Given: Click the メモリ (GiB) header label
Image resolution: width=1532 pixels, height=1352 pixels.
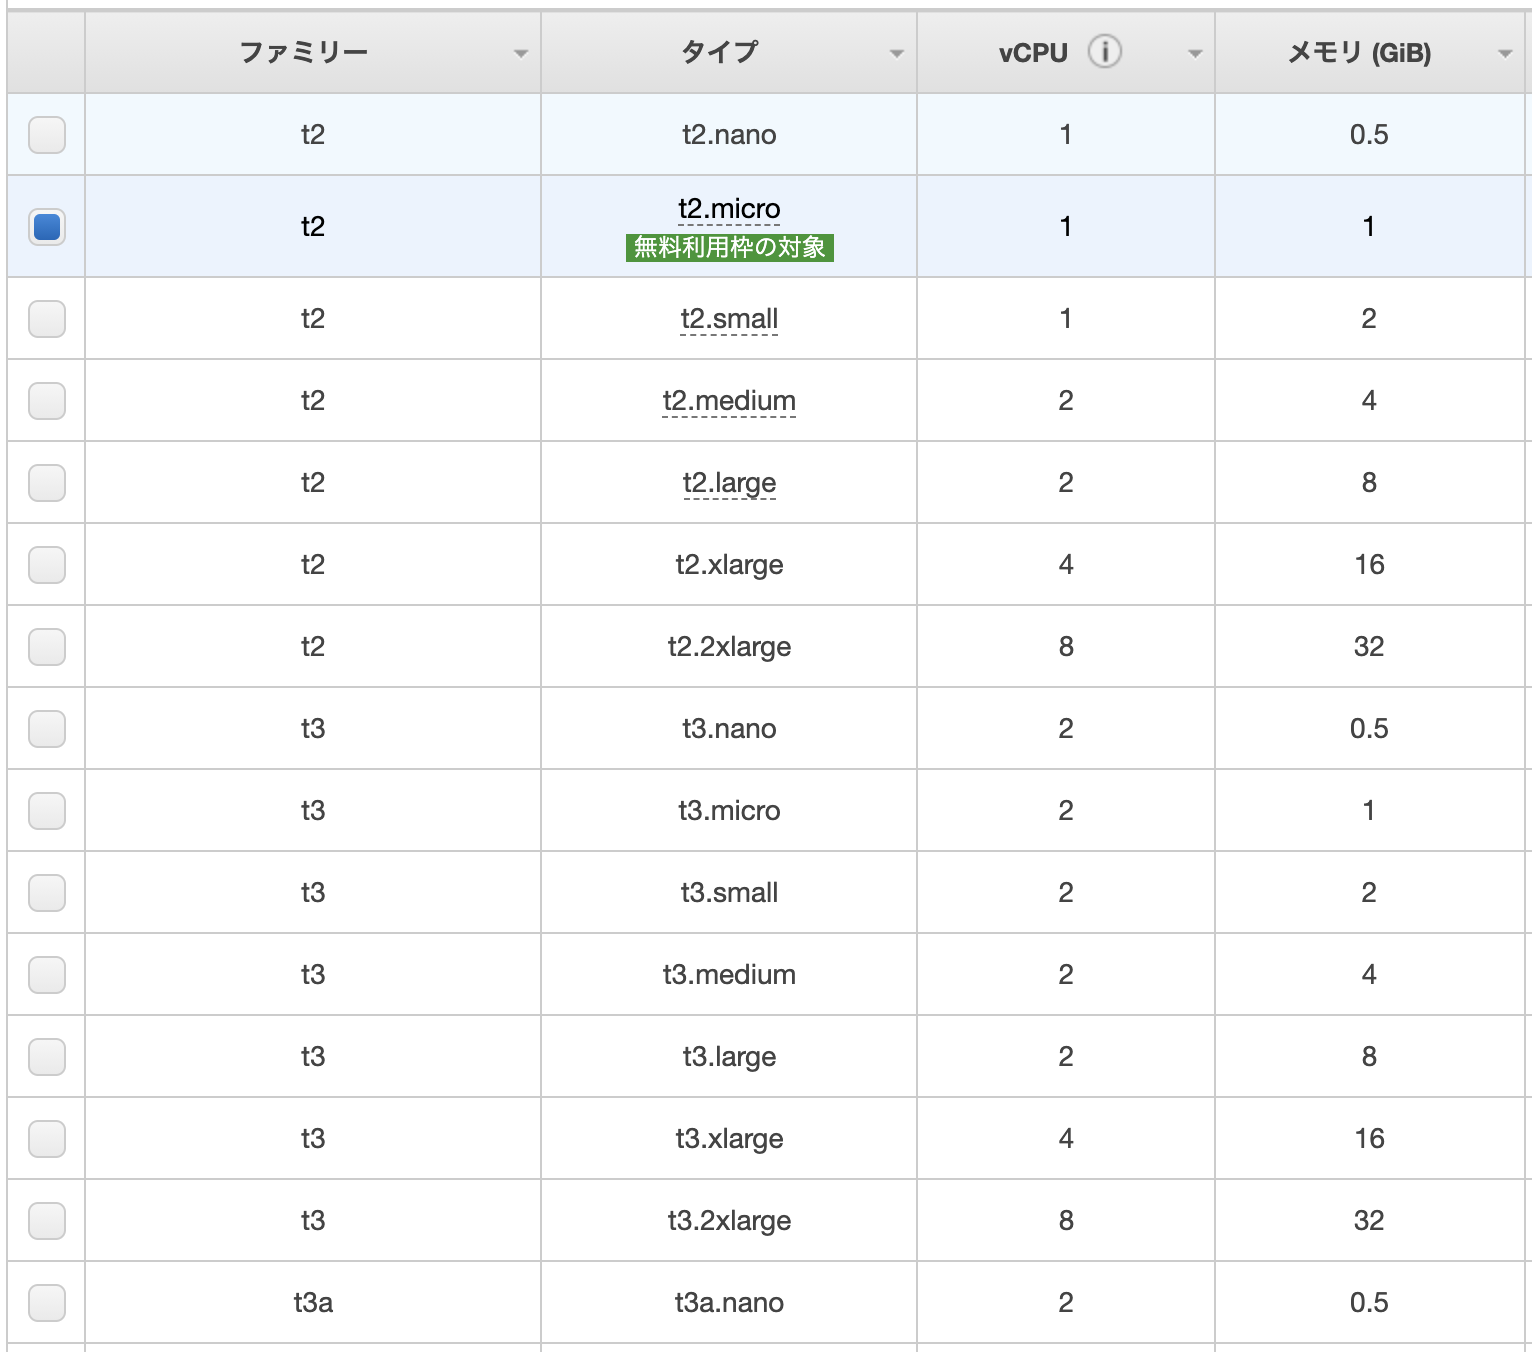Looking at the screenshot, I should 1358,52.
